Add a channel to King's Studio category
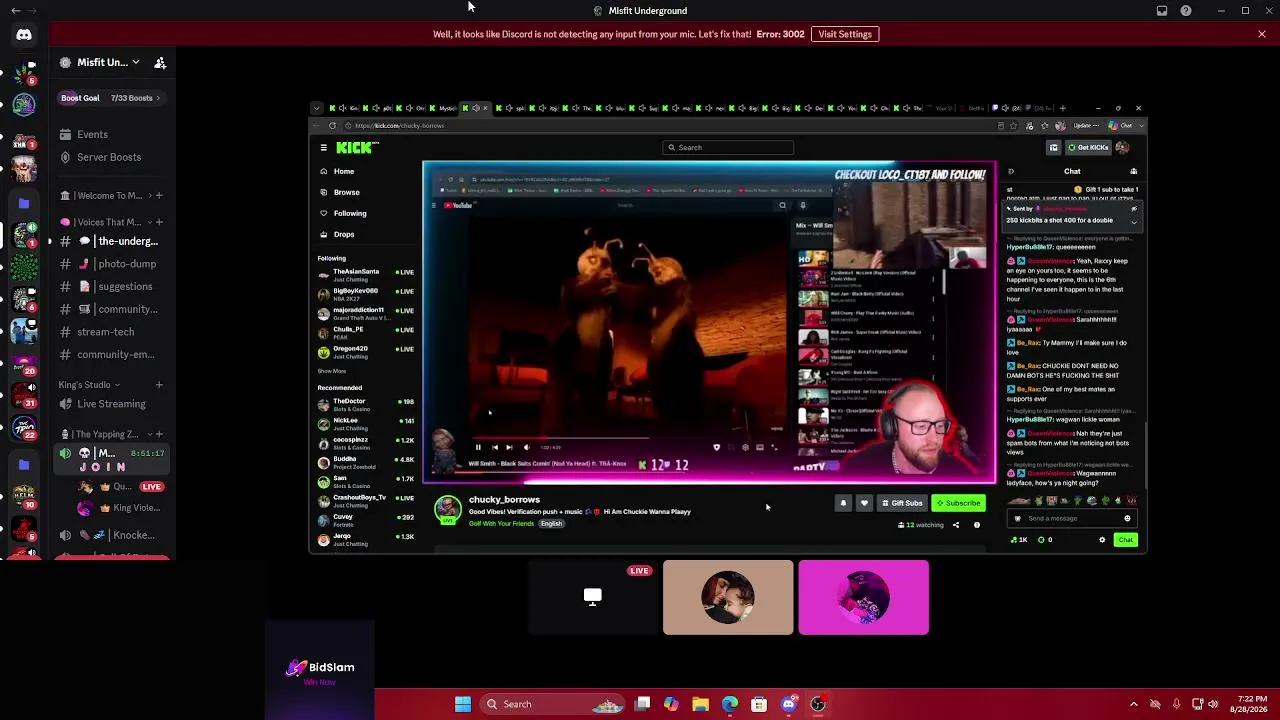 [x=159, y=385]
